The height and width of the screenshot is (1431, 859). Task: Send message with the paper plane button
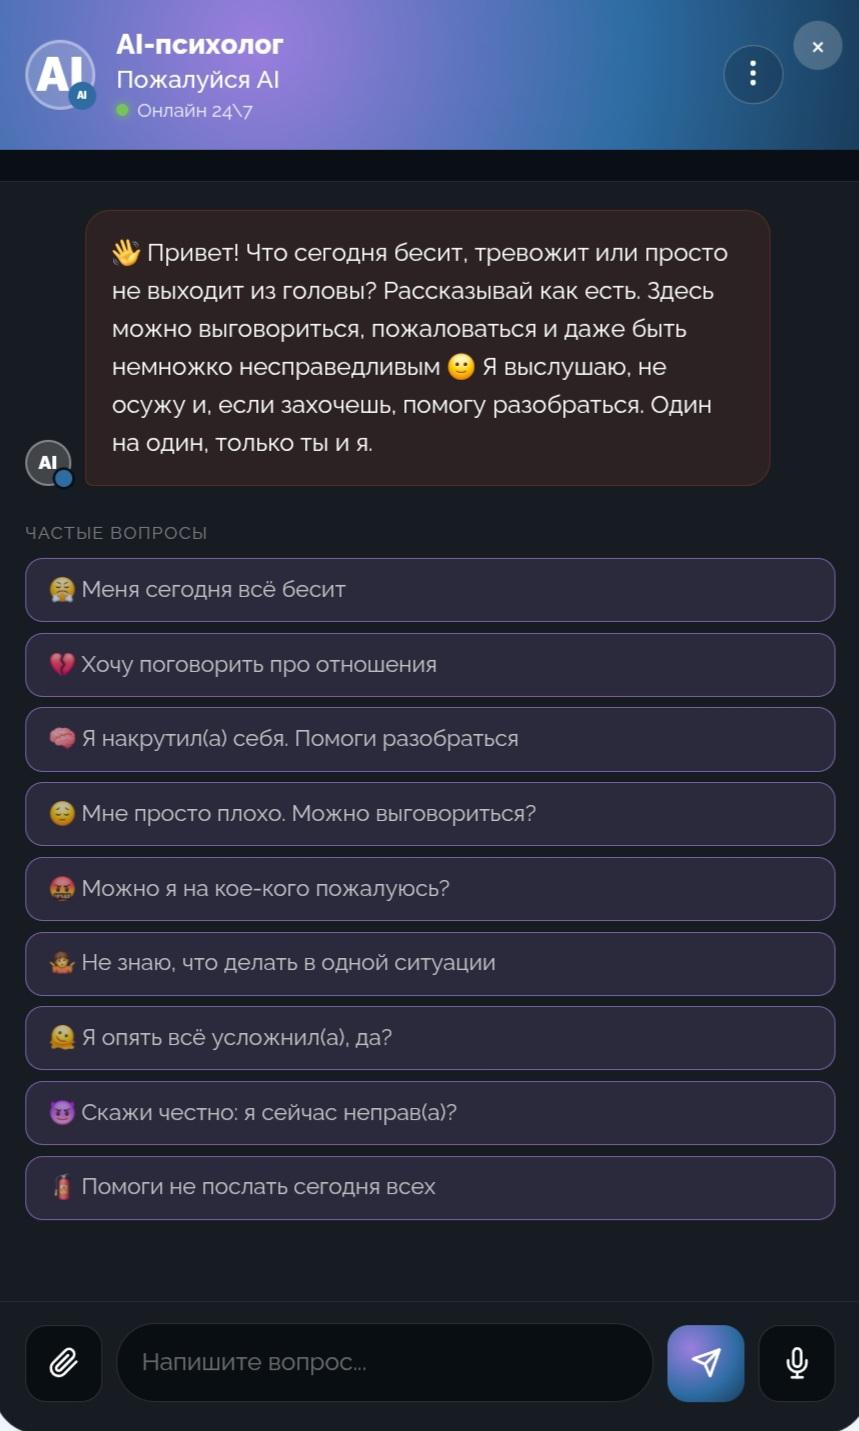pos(706,1363)
